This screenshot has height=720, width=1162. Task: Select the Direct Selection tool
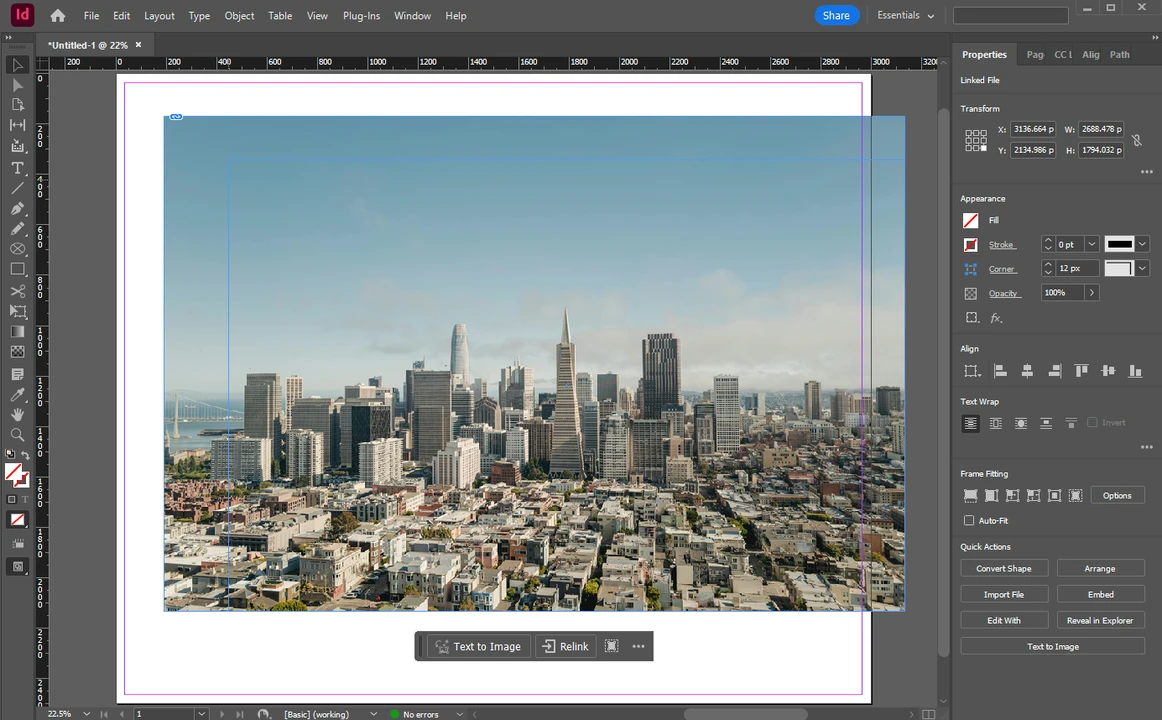(18, 85)
